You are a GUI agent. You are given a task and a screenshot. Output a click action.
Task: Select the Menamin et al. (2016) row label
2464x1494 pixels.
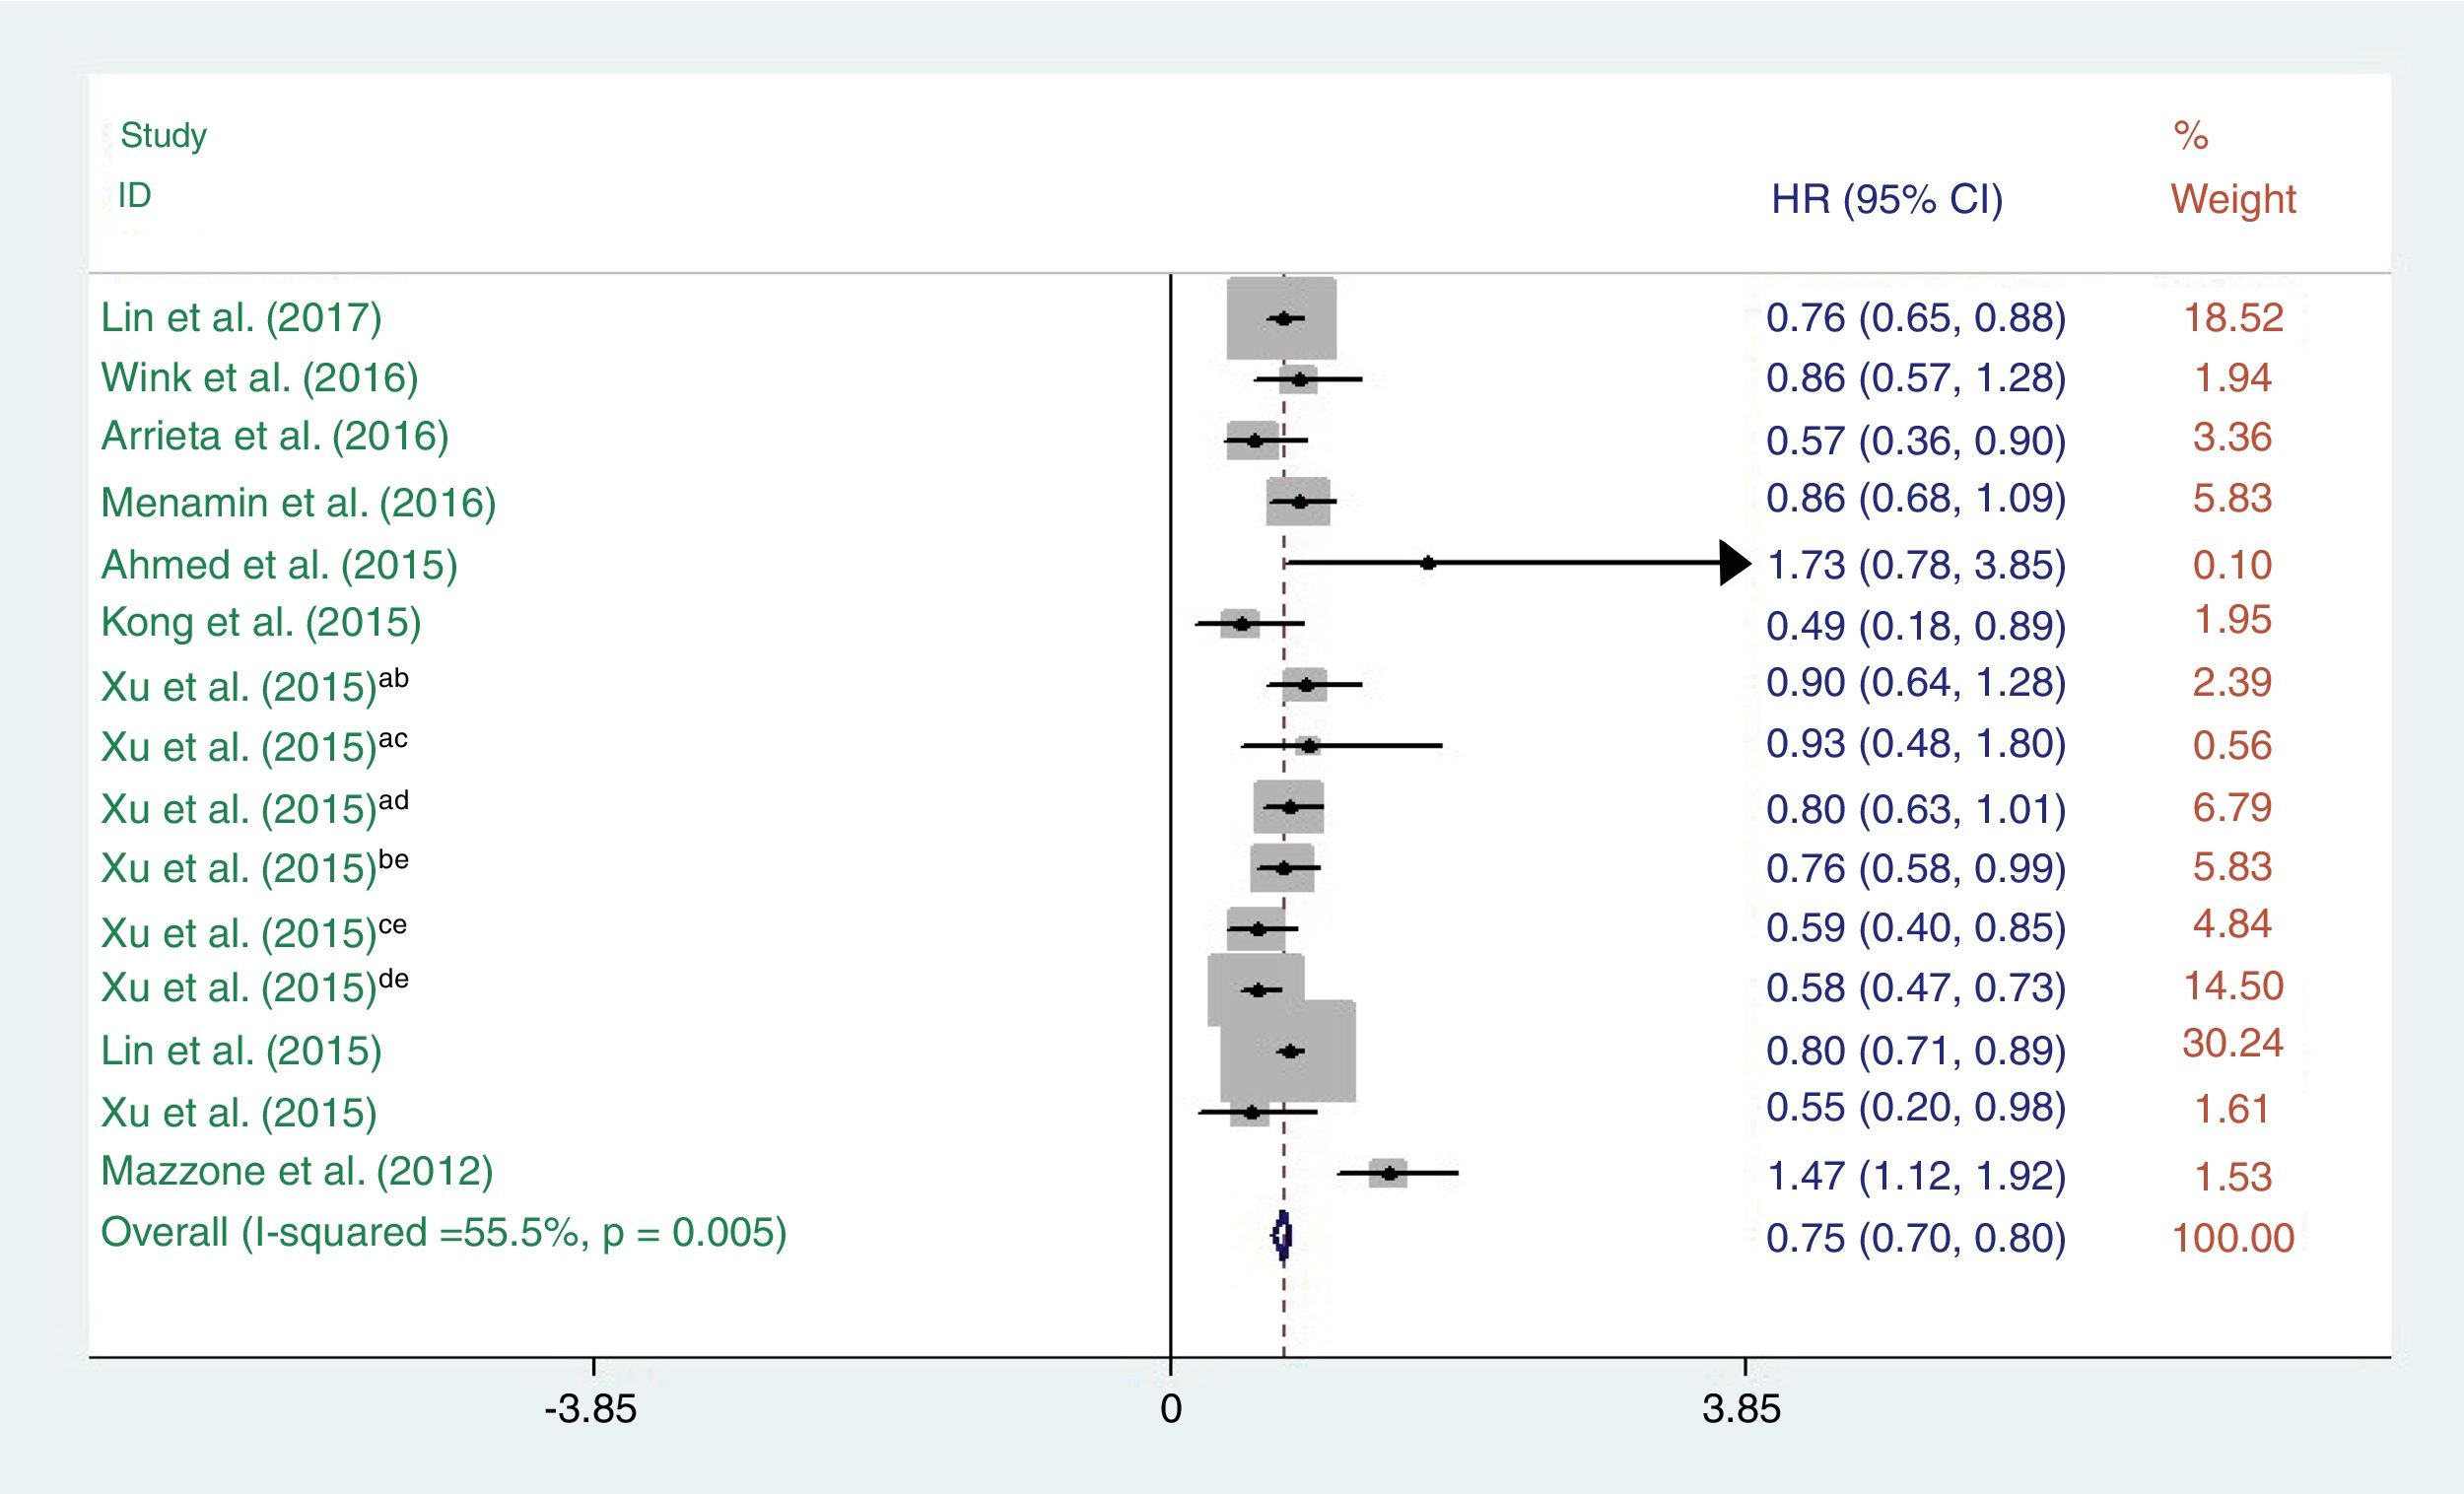pyautogui.click(x=298, y=502)
